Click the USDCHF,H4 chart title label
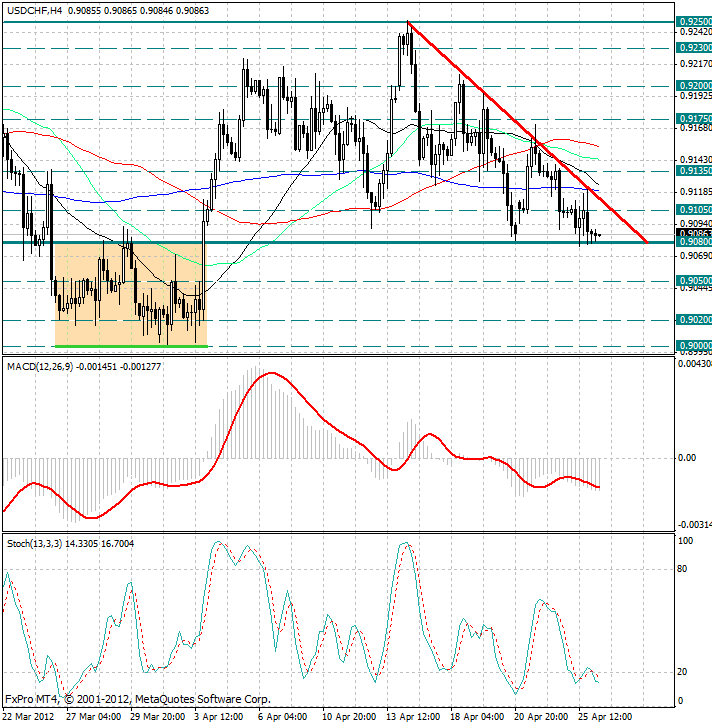The width and height of the screenshot is (712, 724). [35, 8]
